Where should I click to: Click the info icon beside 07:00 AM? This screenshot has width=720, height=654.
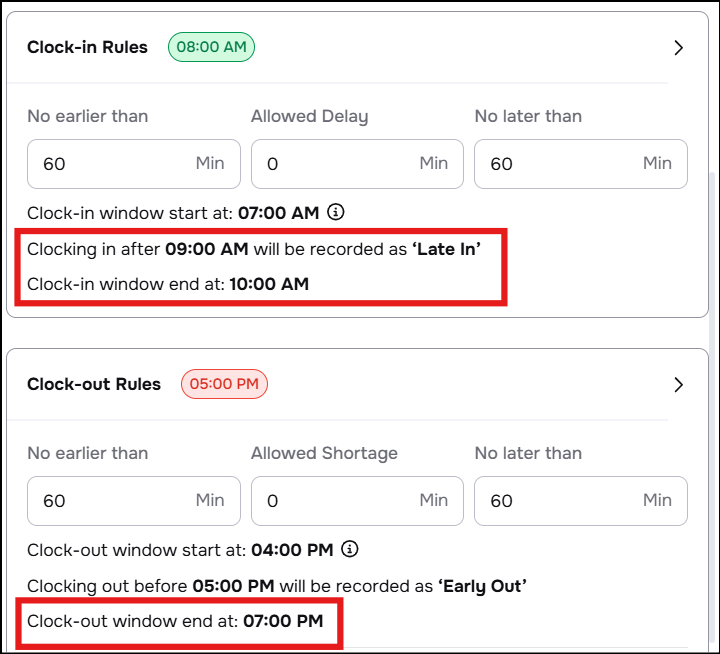point(336,212)
